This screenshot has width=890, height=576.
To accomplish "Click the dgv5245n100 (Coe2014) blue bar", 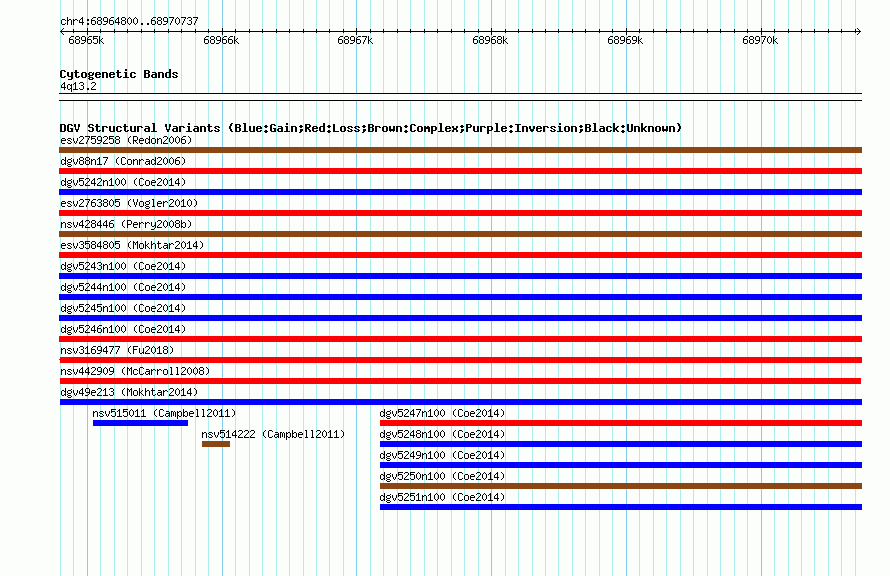I will 460,318.
